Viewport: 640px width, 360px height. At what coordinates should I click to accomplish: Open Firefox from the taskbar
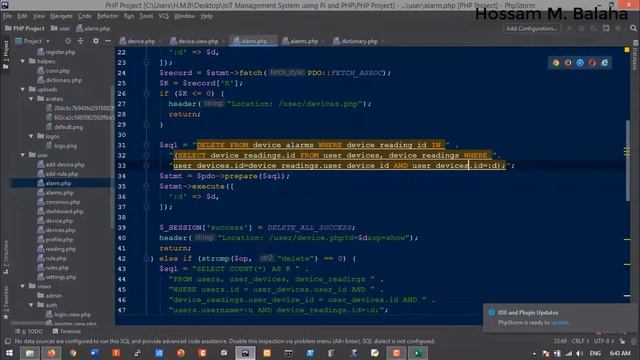click(51, 353)
